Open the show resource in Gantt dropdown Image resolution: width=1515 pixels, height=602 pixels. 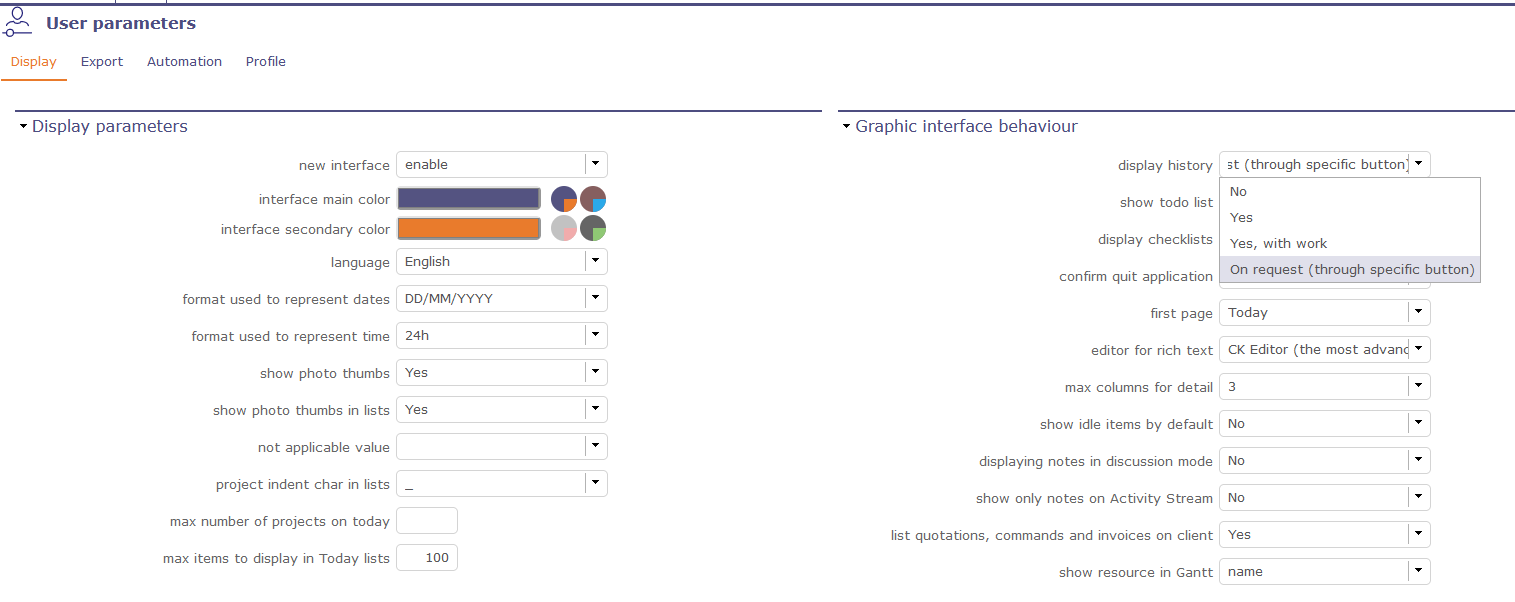point(1418,571)
